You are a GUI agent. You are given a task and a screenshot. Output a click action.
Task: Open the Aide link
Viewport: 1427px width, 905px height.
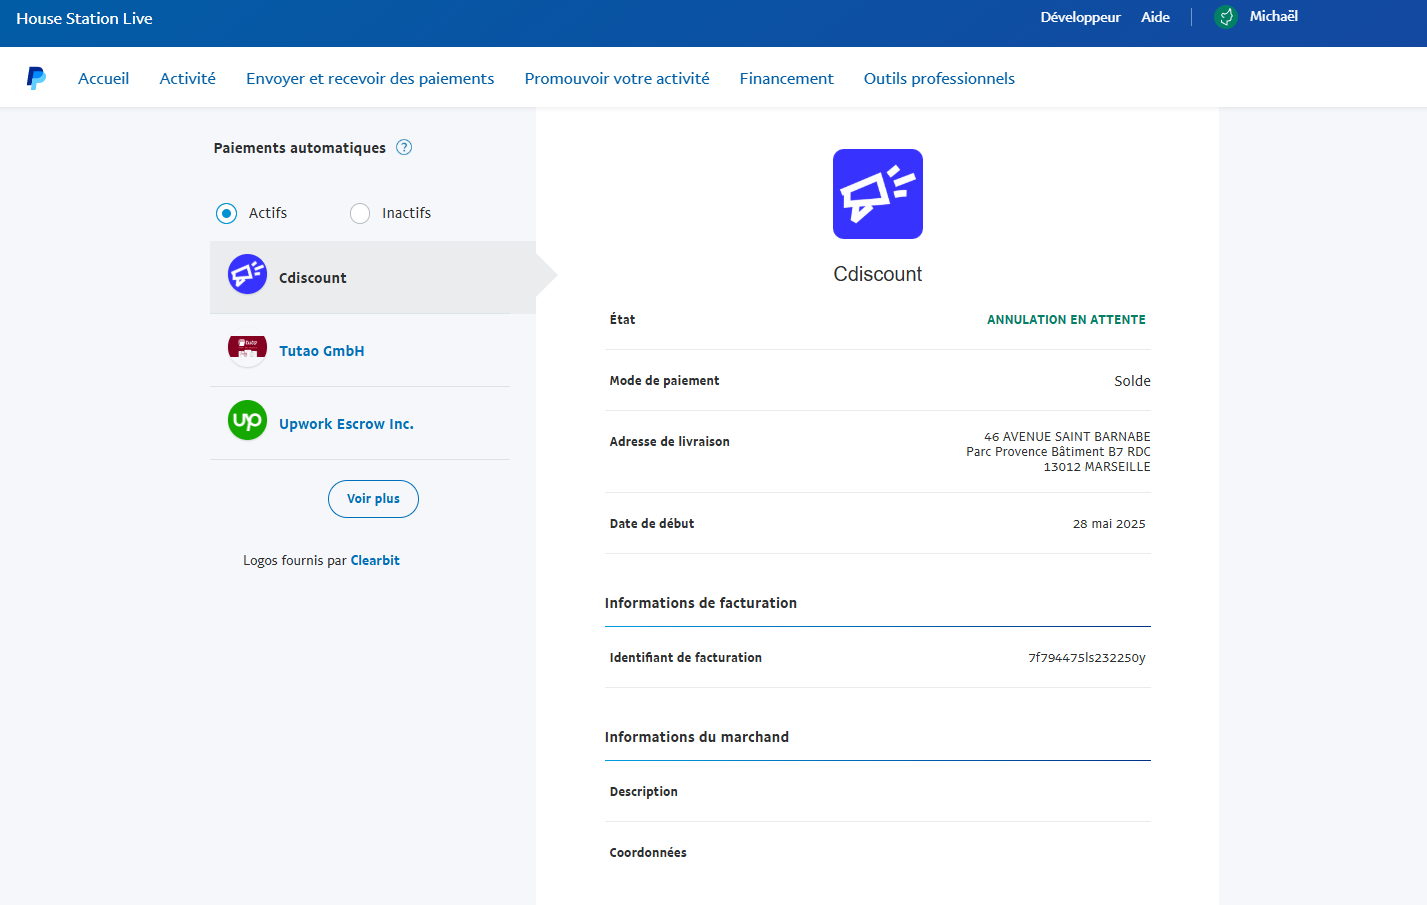coord(1155,17)
